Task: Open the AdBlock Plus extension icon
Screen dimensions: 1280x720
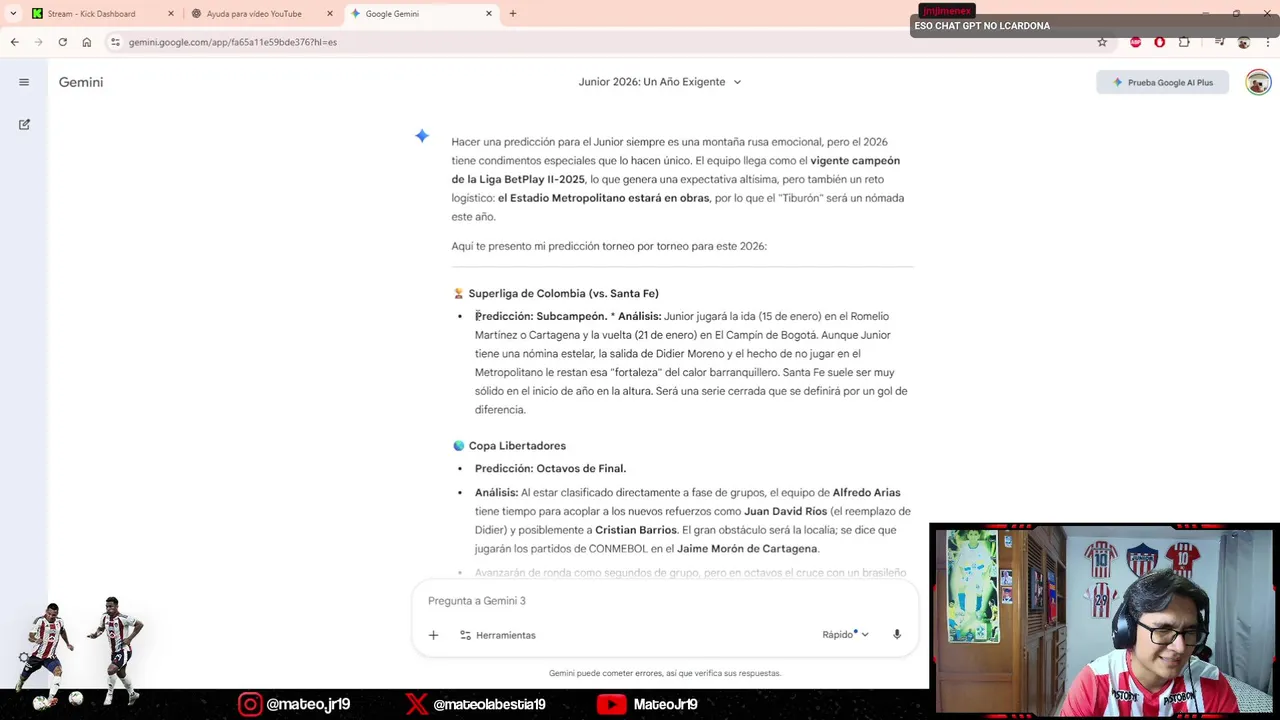Action: 1135,42
